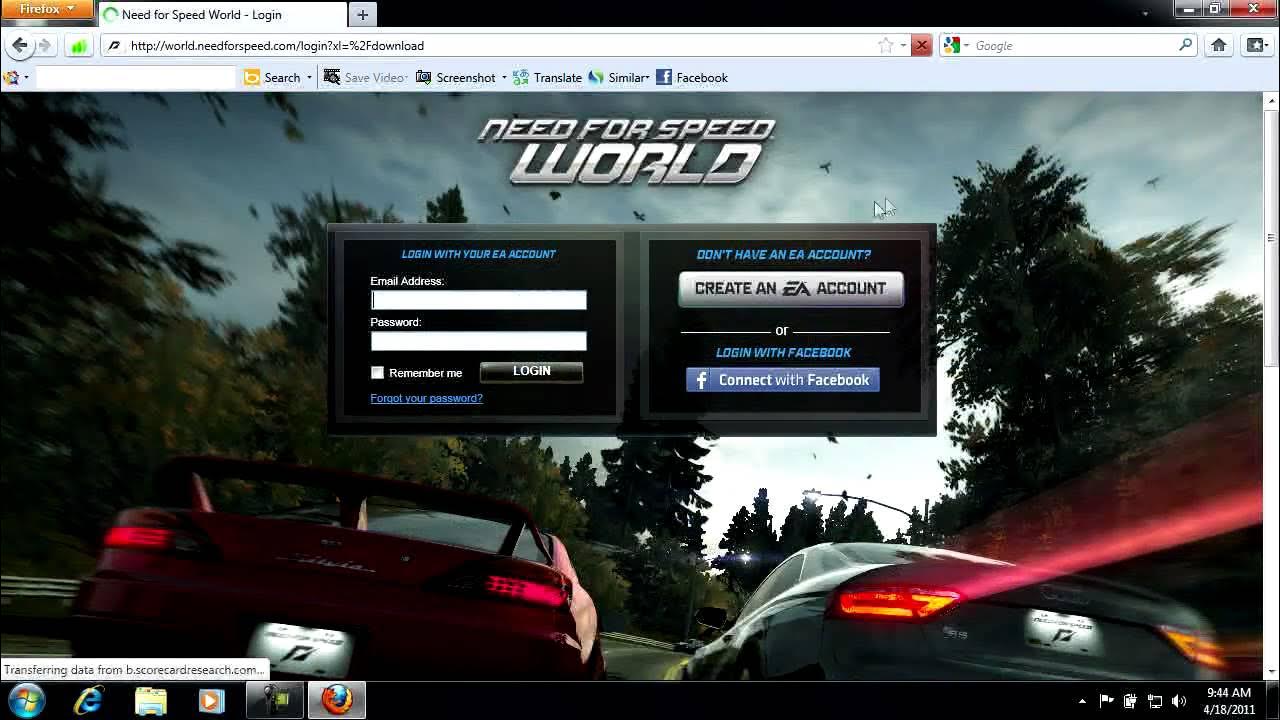Click the Firefox taskbar icon
The image size is (1280, 720).
click(x=336, y=700)
